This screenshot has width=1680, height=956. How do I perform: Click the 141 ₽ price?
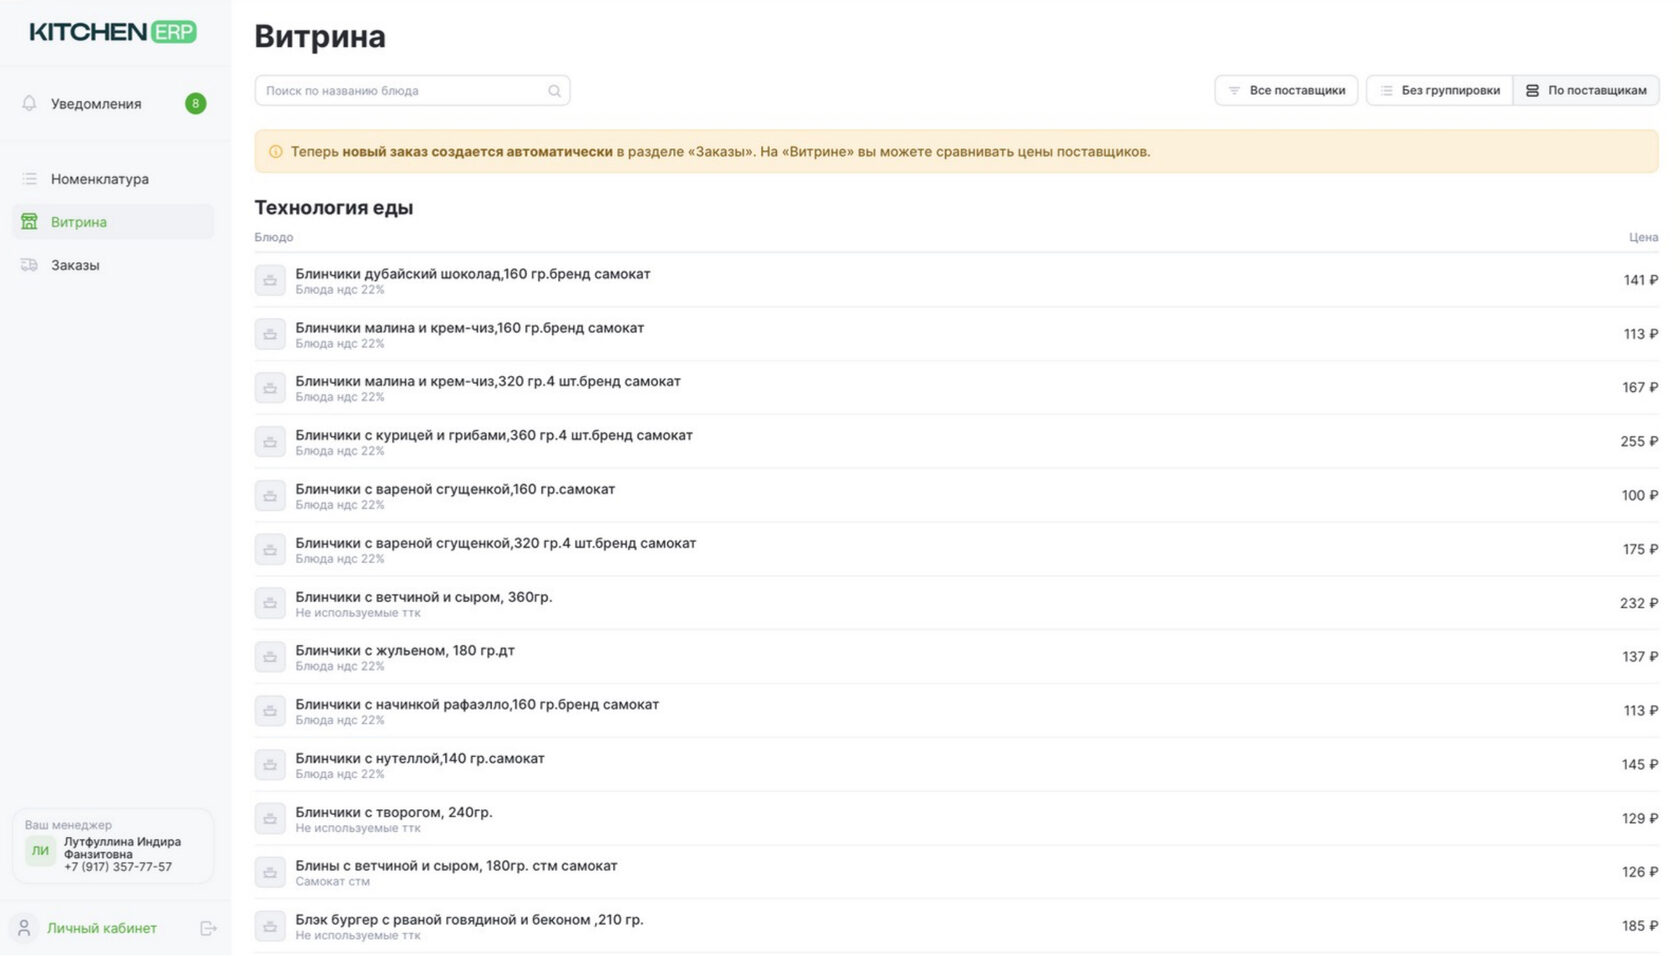coord(1640,281)
